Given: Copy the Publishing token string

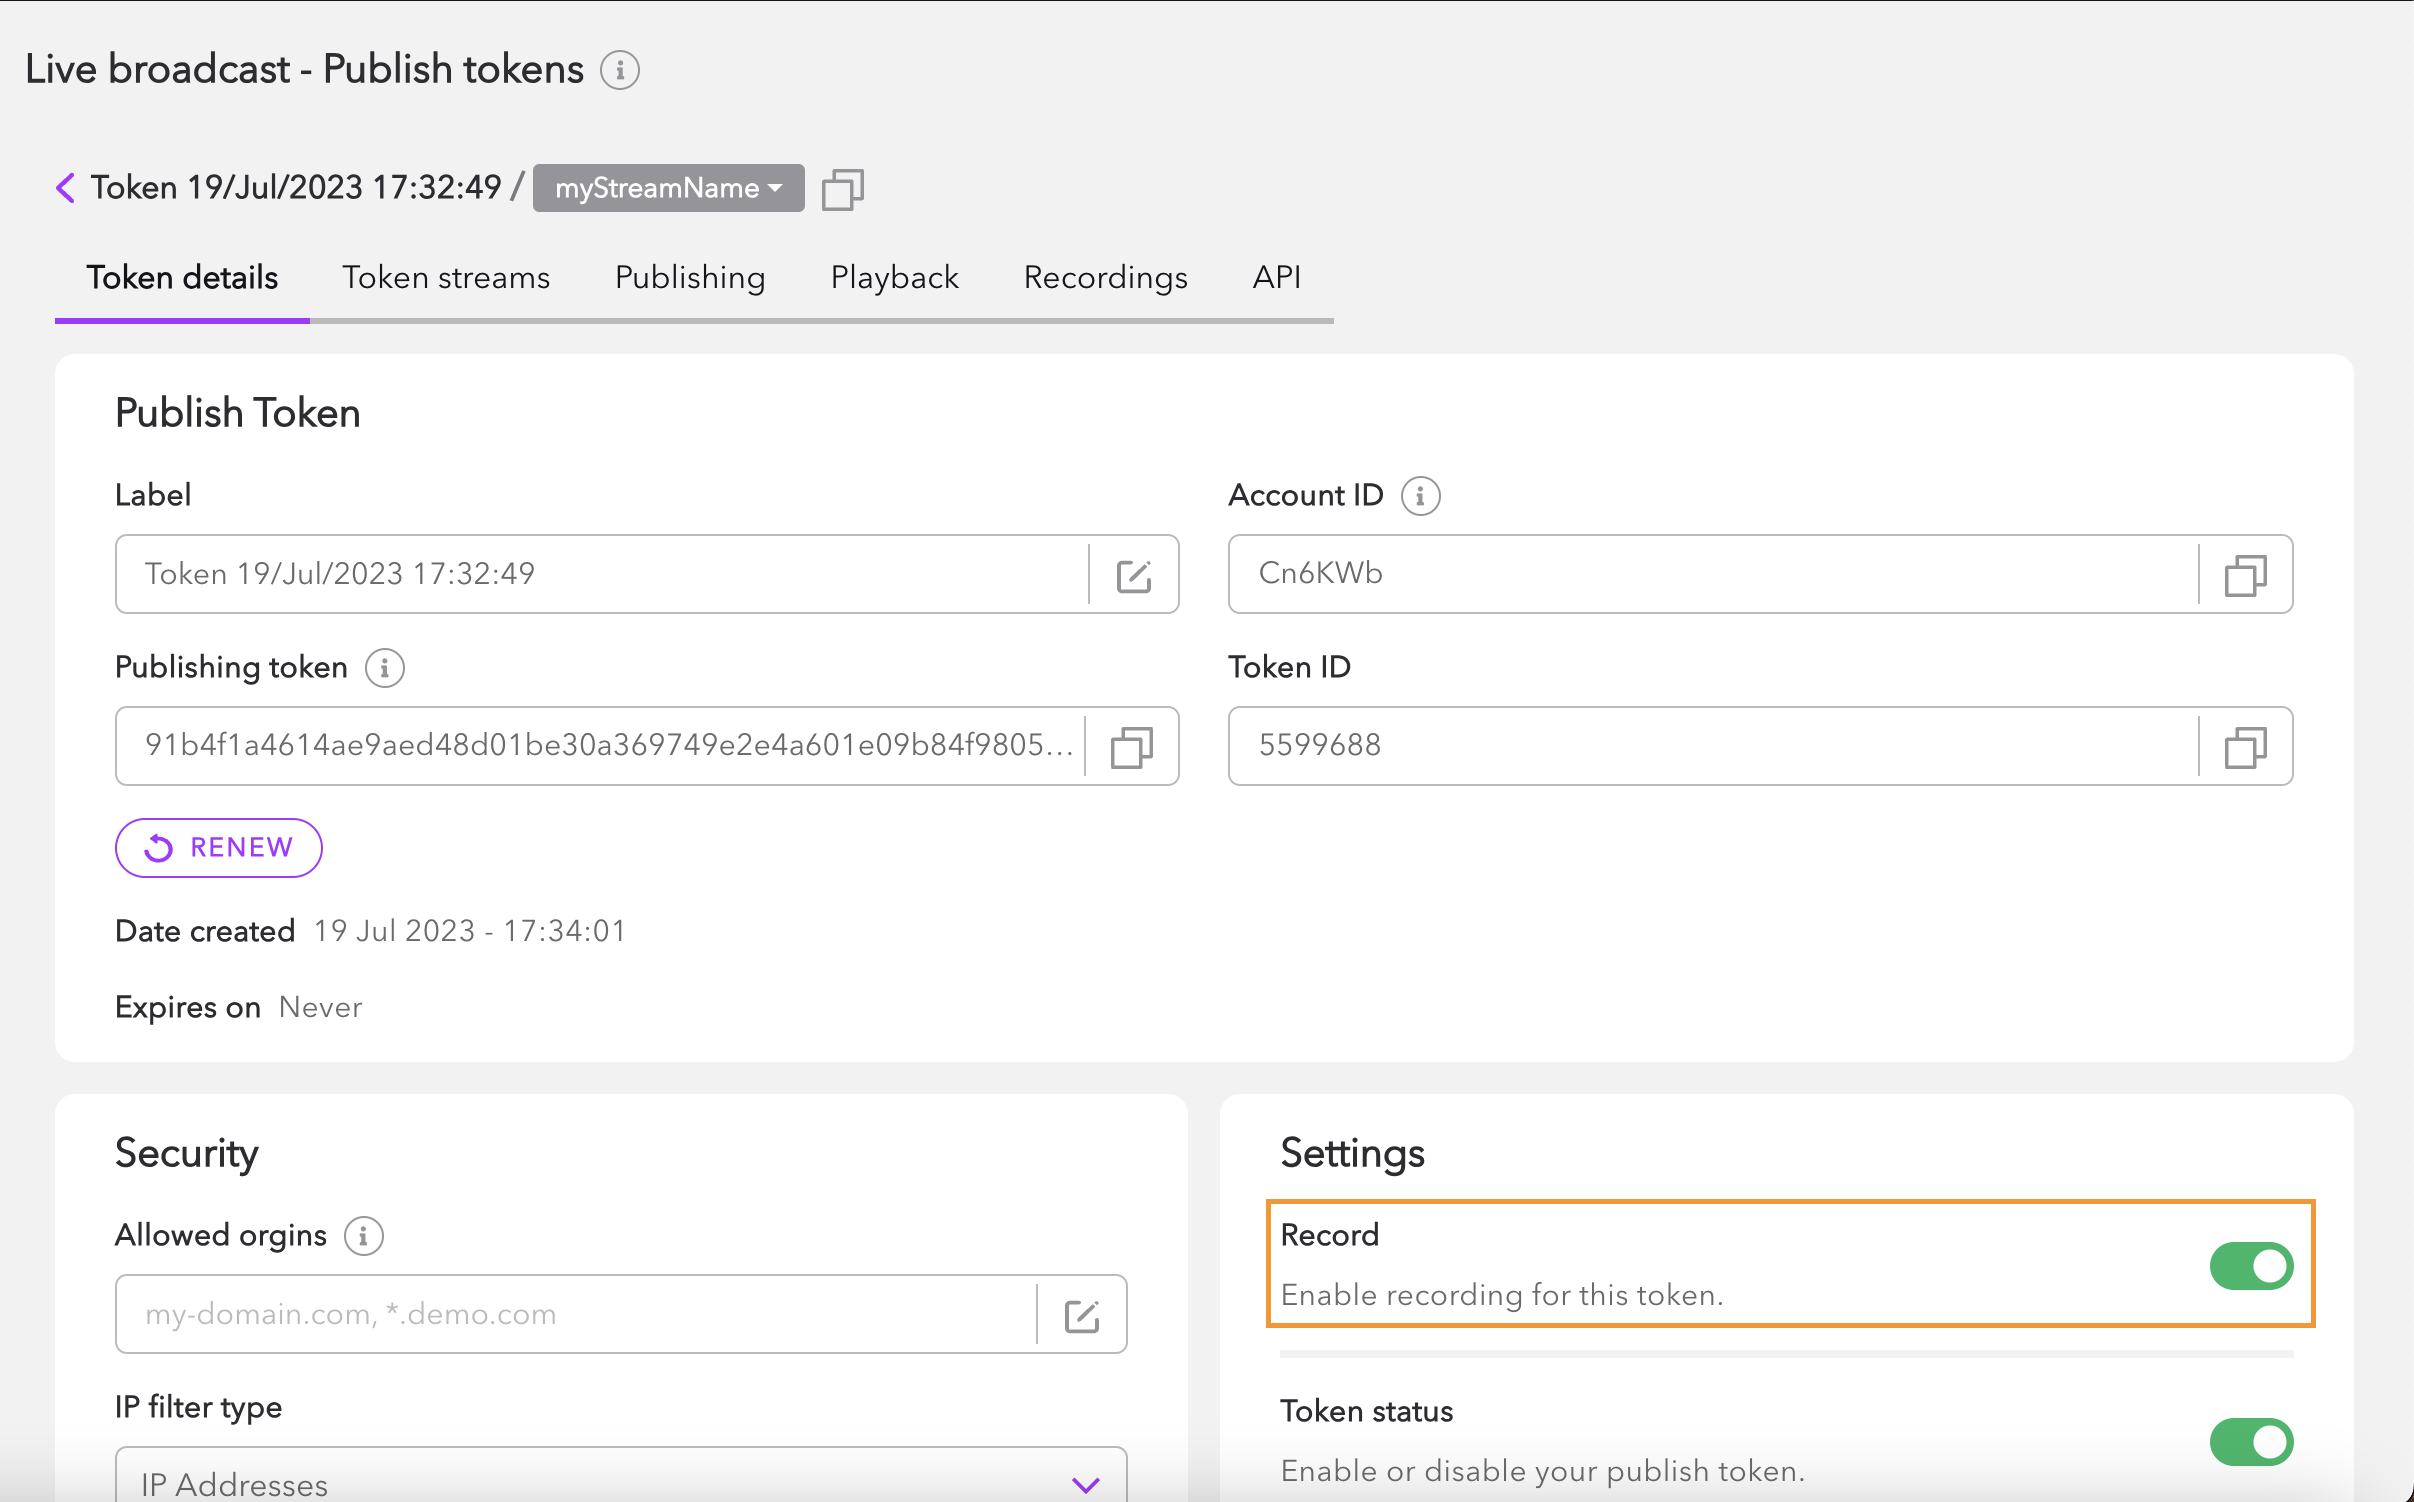Looking at the screenshot, I should click(x=1131, y=747).
